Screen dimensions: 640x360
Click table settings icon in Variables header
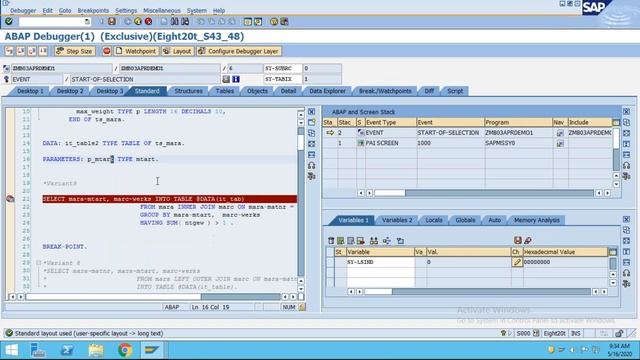click(613, 252)
